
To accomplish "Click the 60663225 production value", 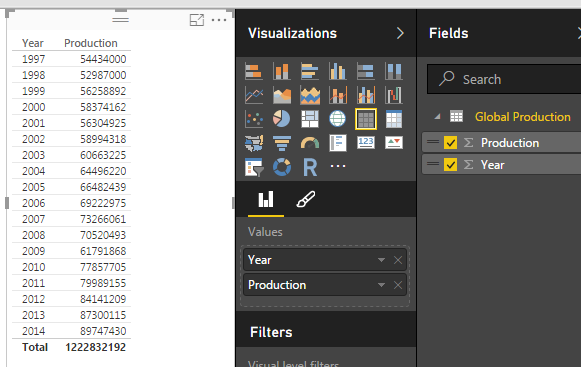I will [x=103, y=155].
